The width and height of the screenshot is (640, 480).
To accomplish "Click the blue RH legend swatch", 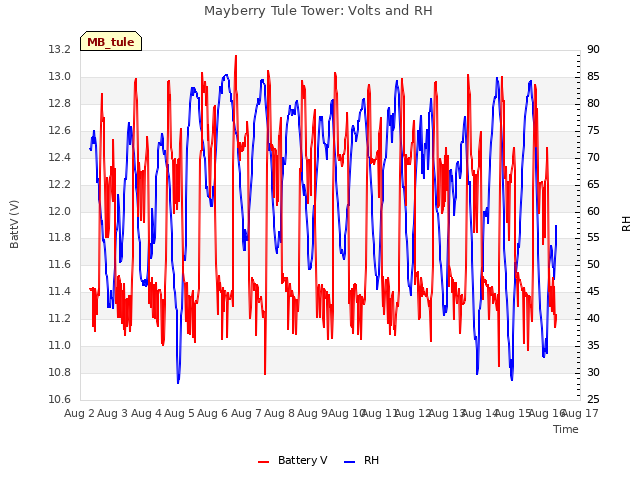I will coord(350,462).
